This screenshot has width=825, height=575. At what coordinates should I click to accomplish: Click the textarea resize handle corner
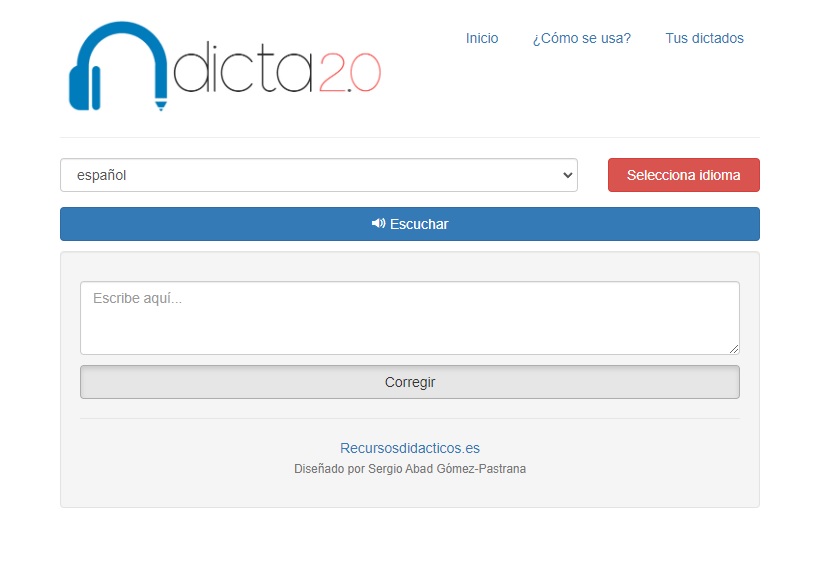[x=734, y=349]
